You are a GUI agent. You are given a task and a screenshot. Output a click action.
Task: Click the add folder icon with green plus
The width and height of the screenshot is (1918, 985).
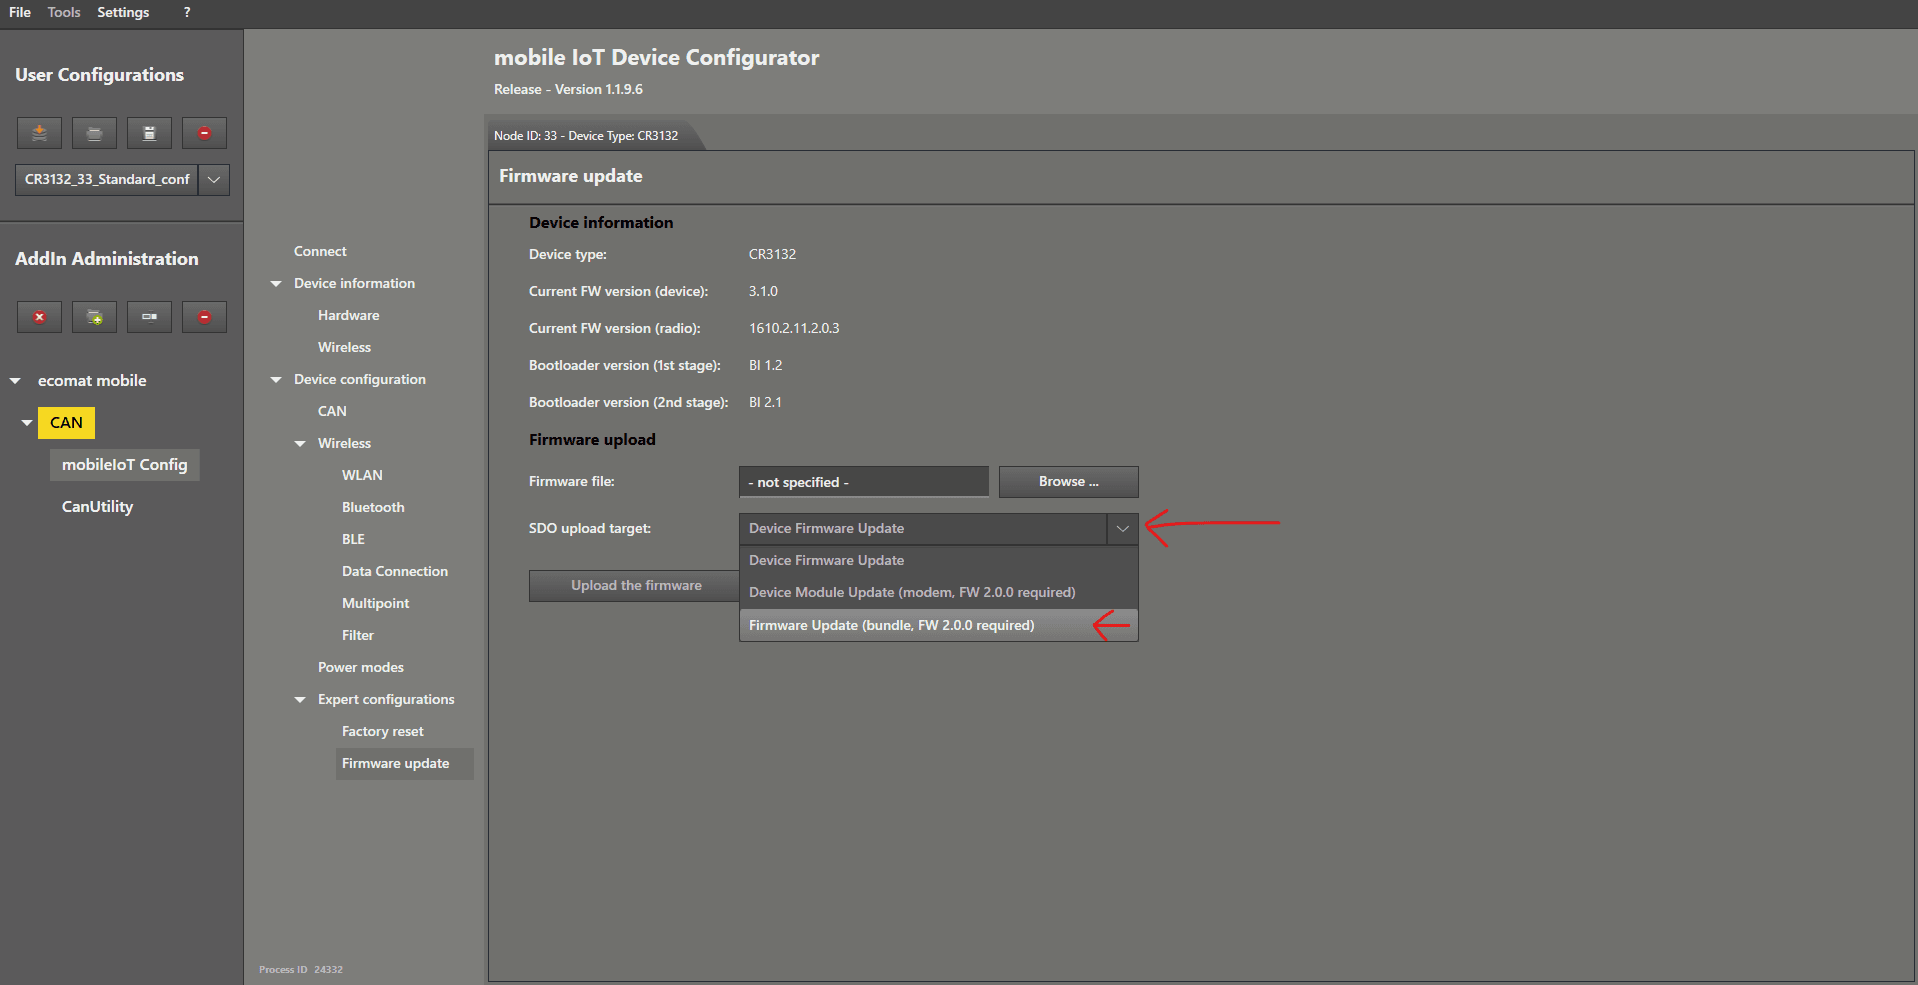pos(94,317)
